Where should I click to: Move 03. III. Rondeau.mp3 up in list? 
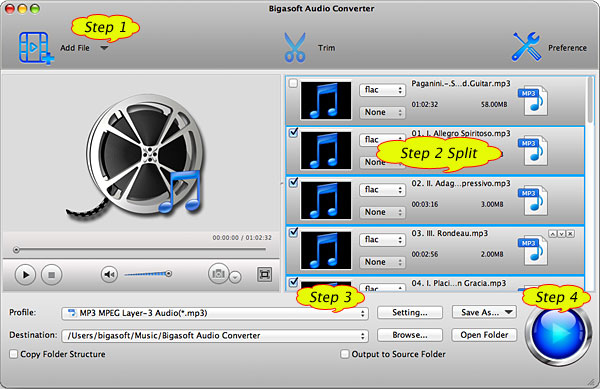552,234
